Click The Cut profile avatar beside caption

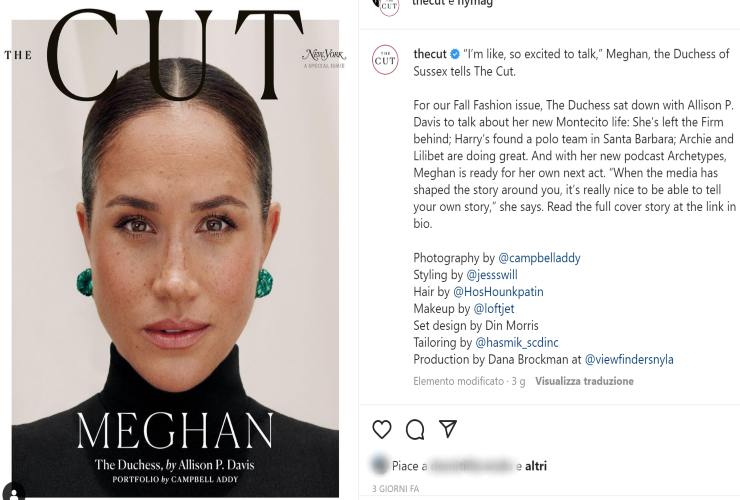385,59
